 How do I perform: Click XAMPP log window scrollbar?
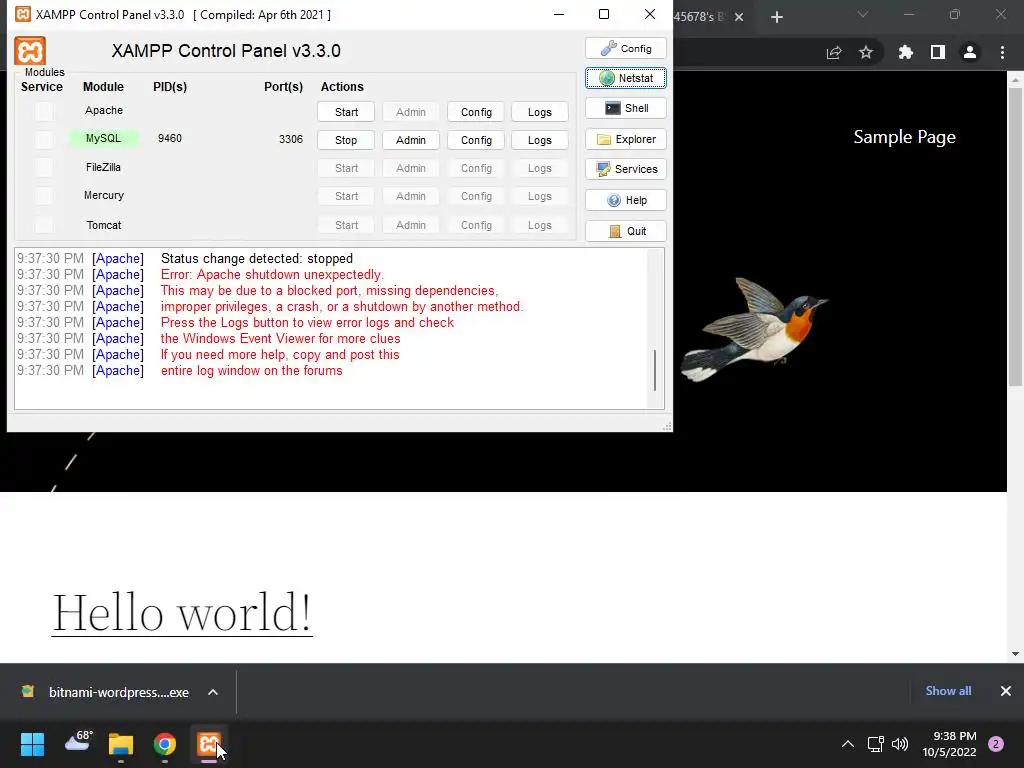[655, 370]
